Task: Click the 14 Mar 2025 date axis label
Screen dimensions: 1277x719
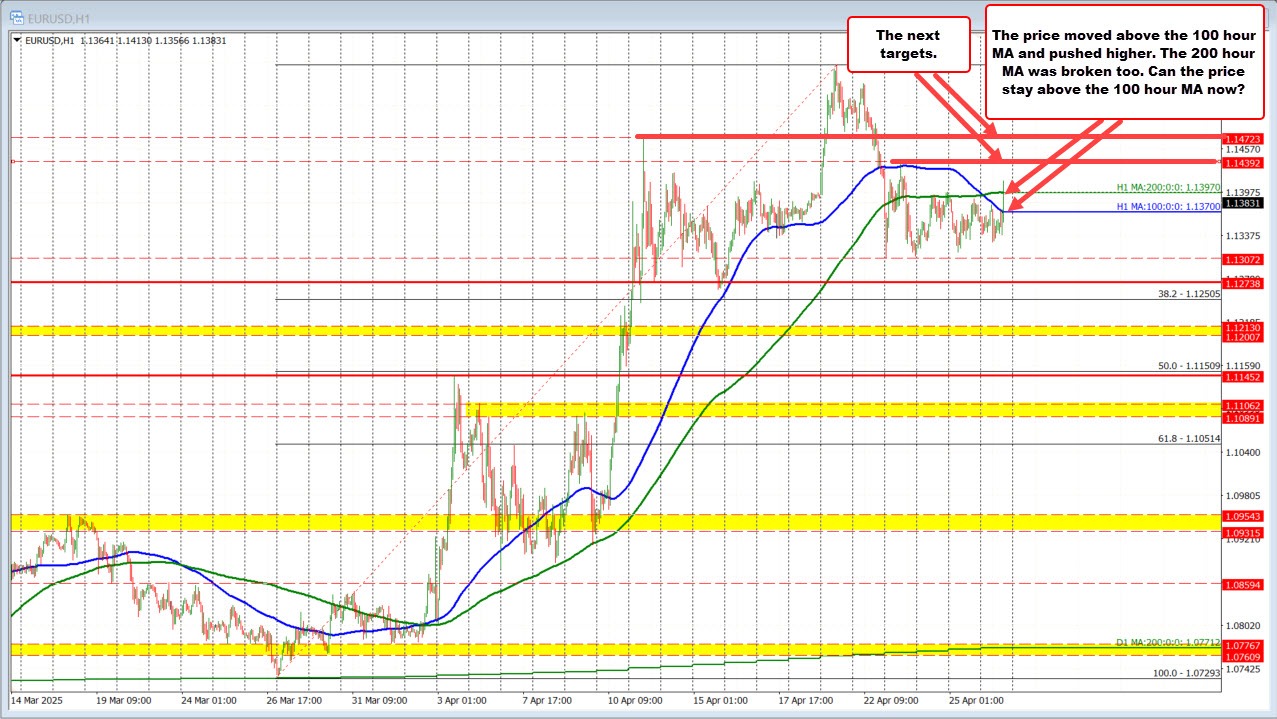Action: [x=38, y=702]
